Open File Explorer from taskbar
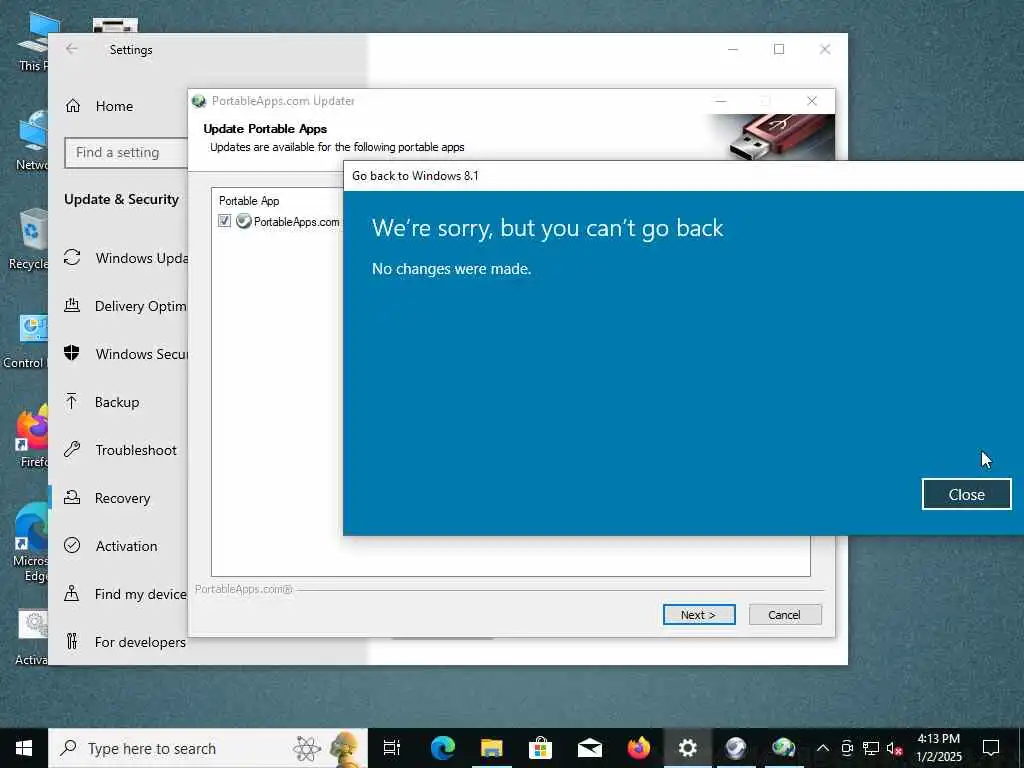 [x=491, y=748]
